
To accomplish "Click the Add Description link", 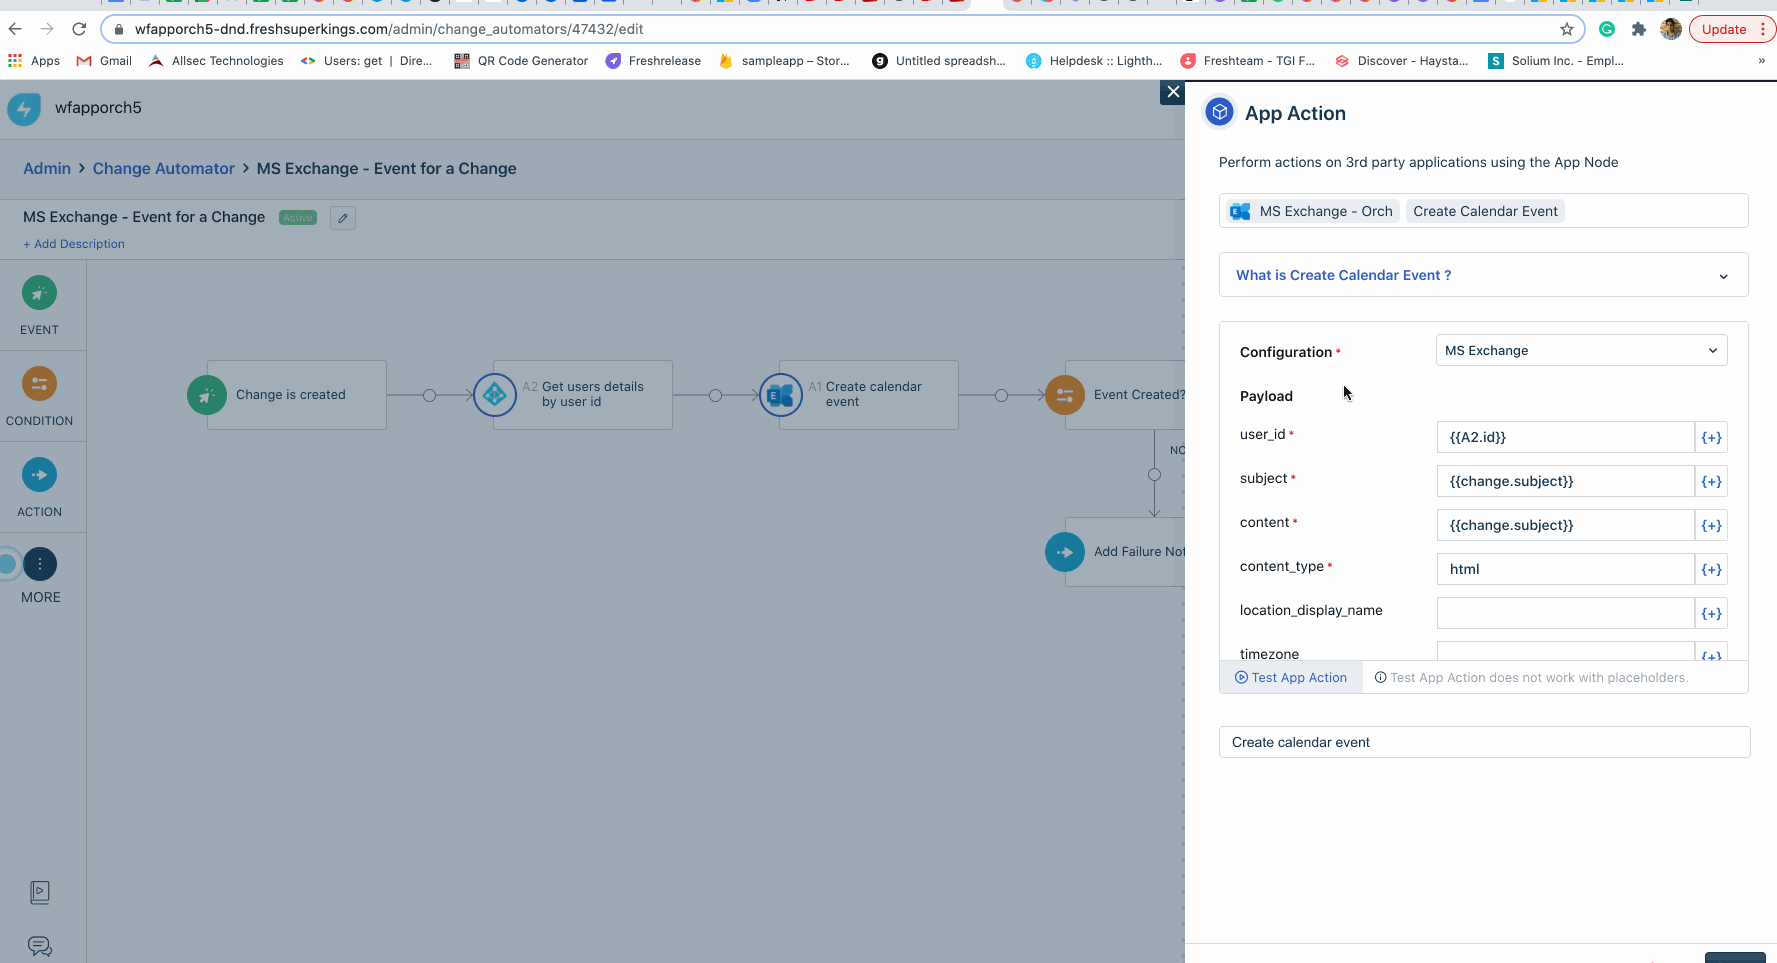I will click(74, 244).
